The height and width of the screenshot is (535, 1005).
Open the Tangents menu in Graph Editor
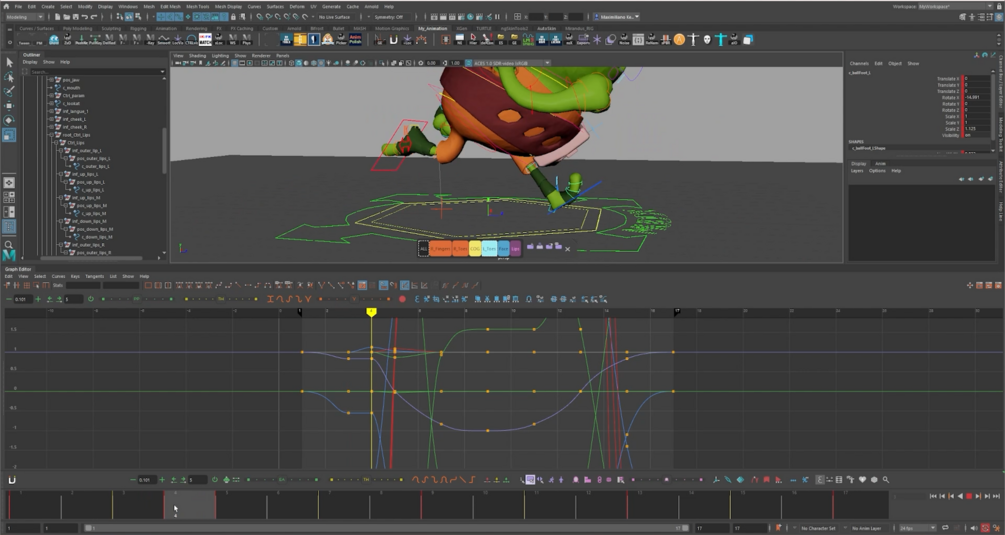click(94, 276)
